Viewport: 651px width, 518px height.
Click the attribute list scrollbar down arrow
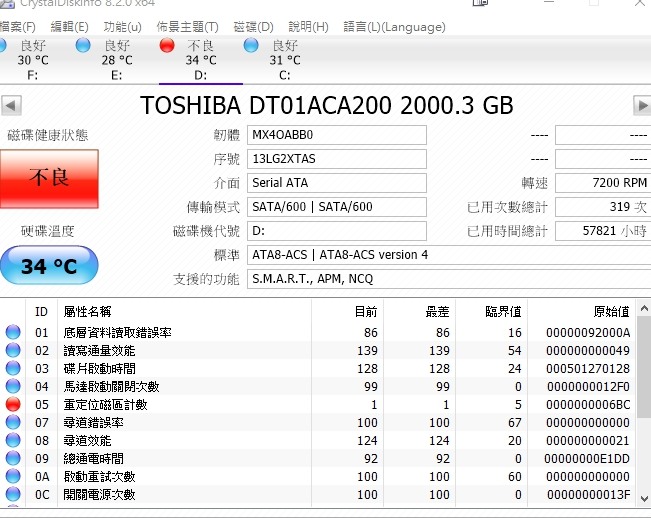coord(644,498)
